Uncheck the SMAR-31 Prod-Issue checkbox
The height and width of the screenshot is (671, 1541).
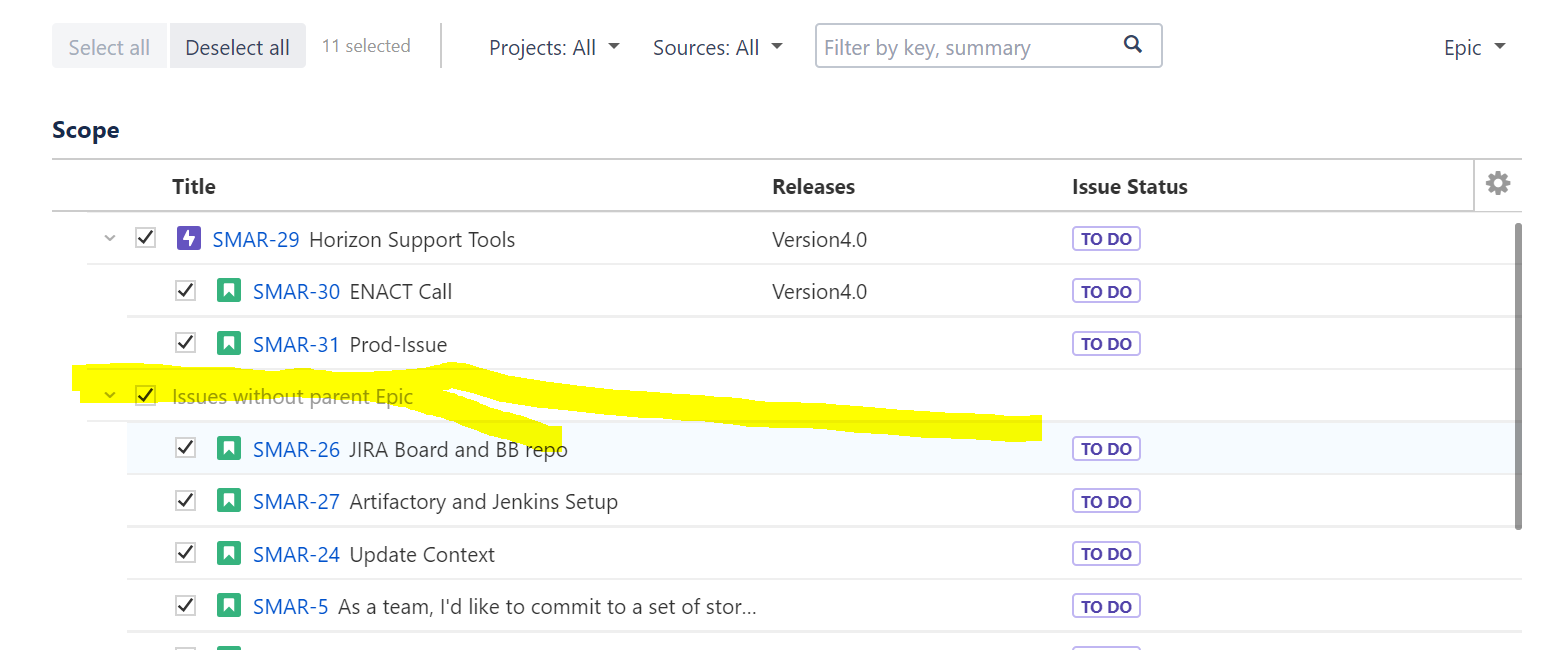tap(185, 343)
